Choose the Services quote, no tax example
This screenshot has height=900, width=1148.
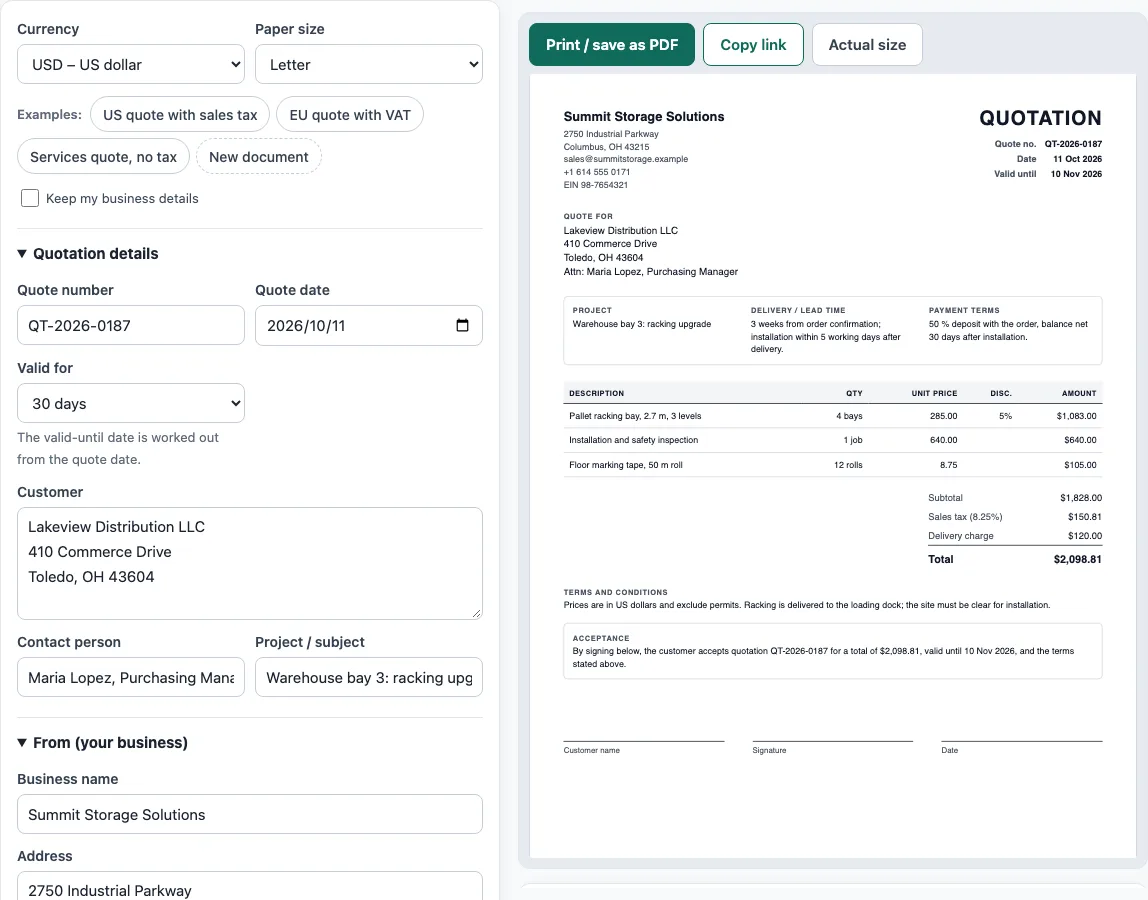tap(103, 157)
